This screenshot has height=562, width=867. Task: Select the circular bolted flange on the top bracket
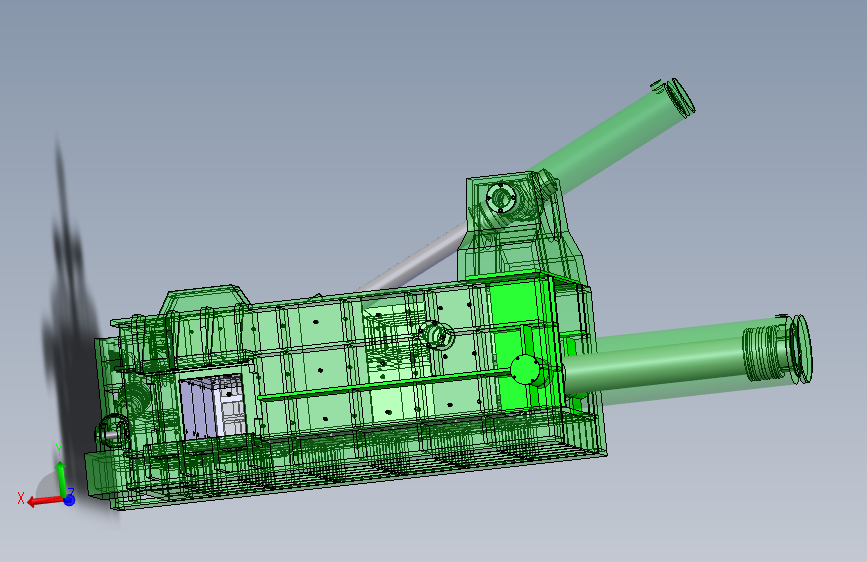[x=502, y=197]
